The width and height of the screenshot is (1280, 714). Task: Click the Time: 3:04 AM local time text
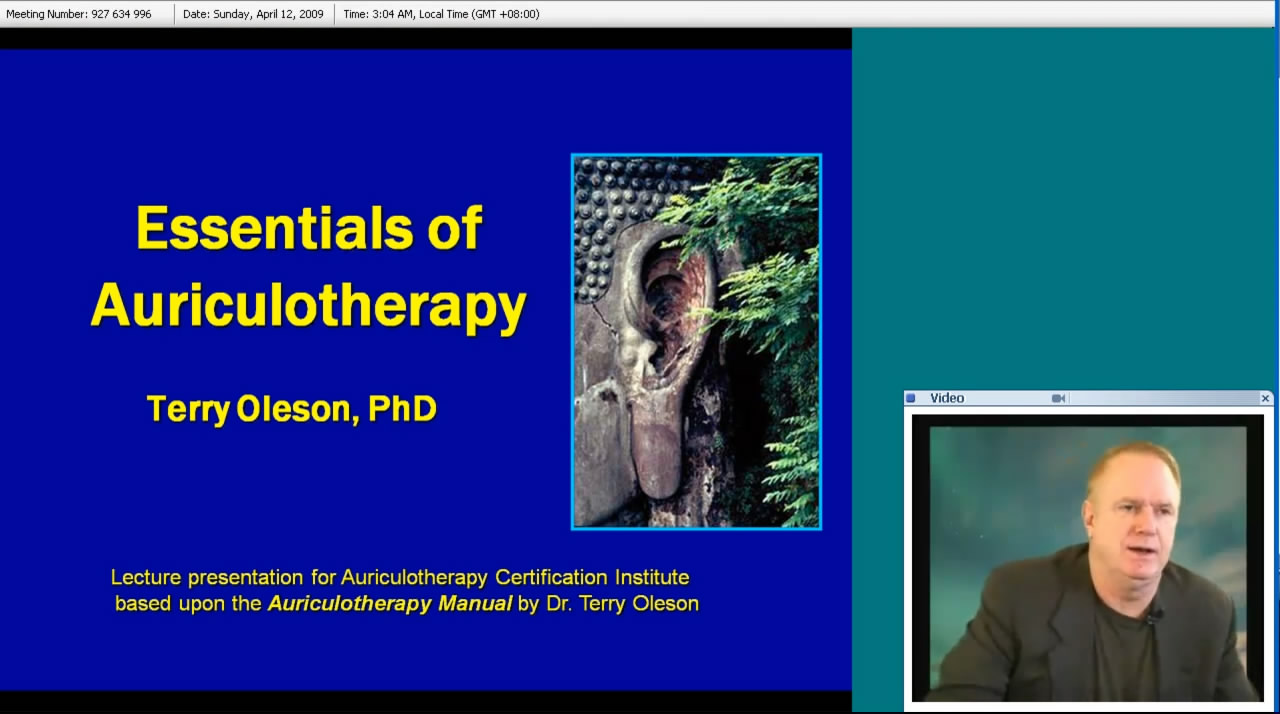click(441, 14)
